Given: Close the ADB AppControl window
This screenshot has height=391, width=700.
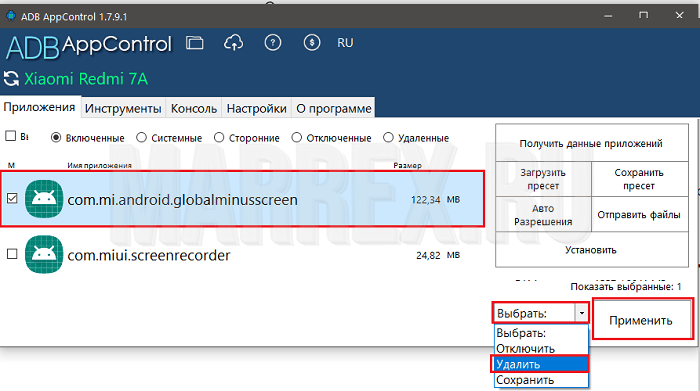Looking at the screenshot, I should pyautogui.click(x=679, y=16).
